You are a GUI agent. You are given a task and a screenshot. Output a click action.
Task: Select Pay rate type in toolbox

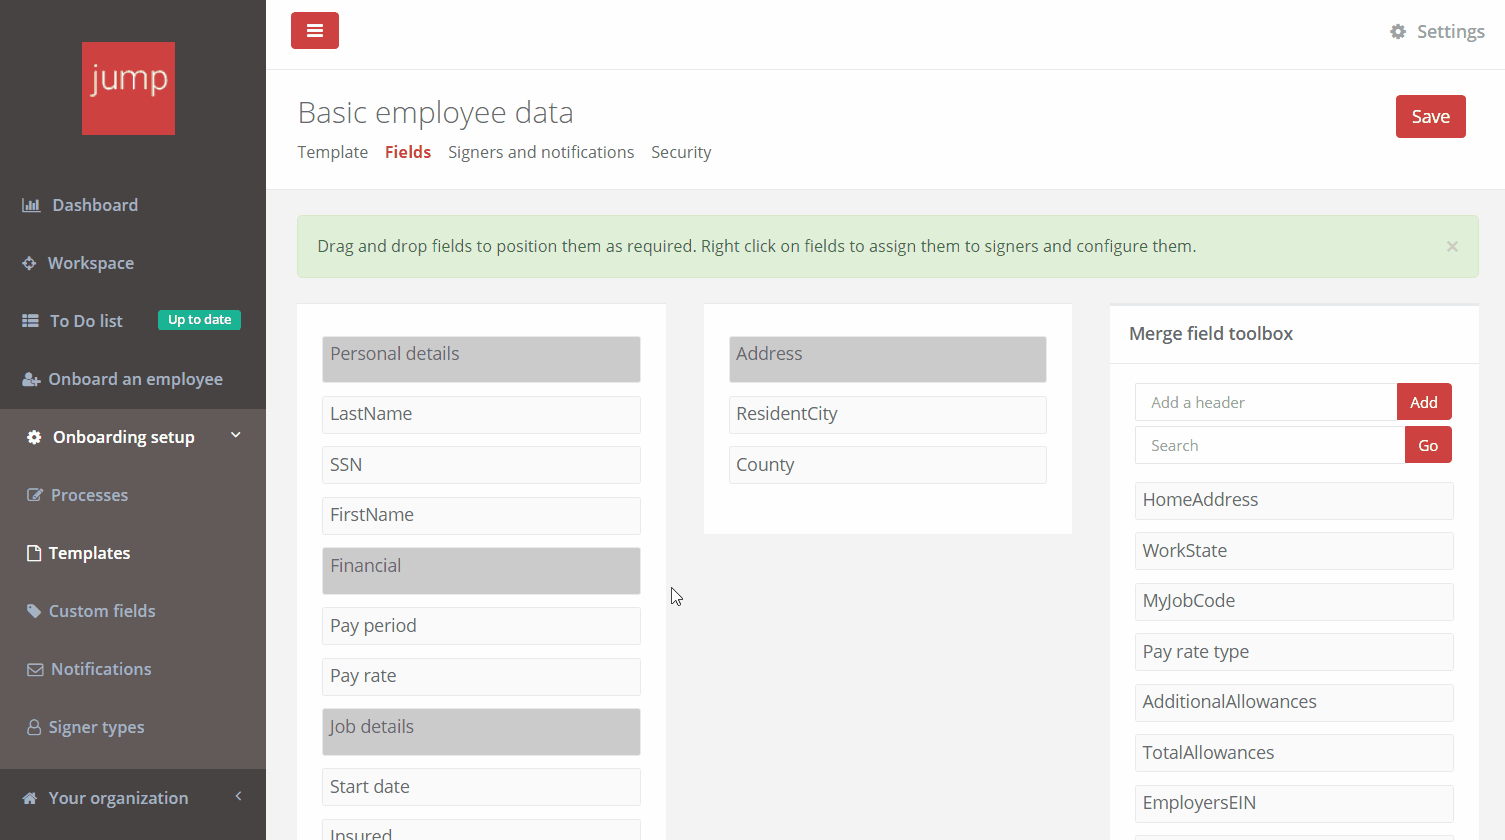(1294, 652)
